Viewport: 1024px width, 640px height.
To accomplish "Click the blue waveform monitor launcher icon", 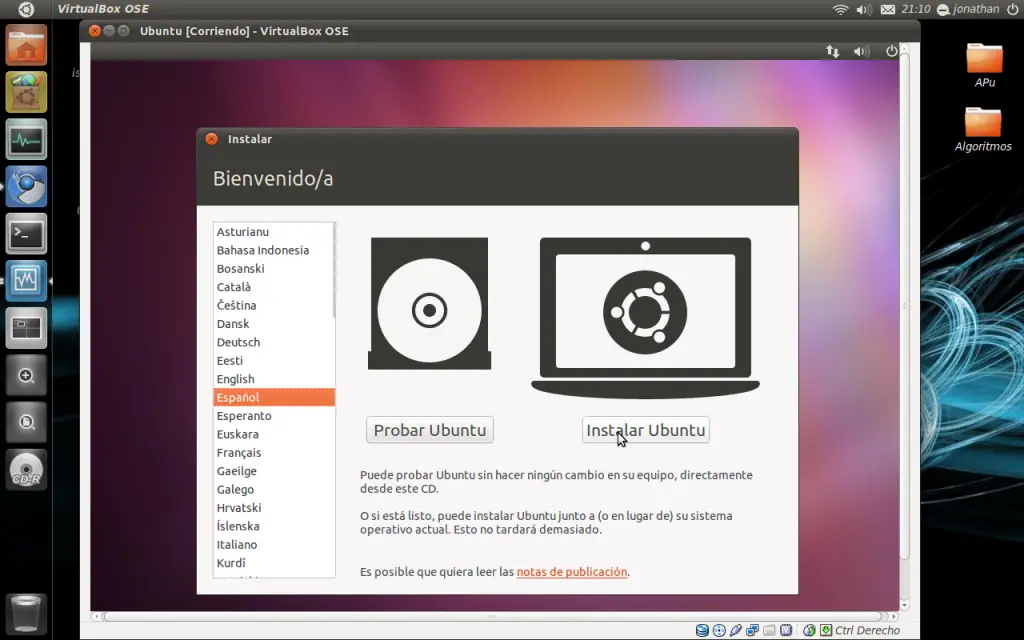I will tap(26, 280).
